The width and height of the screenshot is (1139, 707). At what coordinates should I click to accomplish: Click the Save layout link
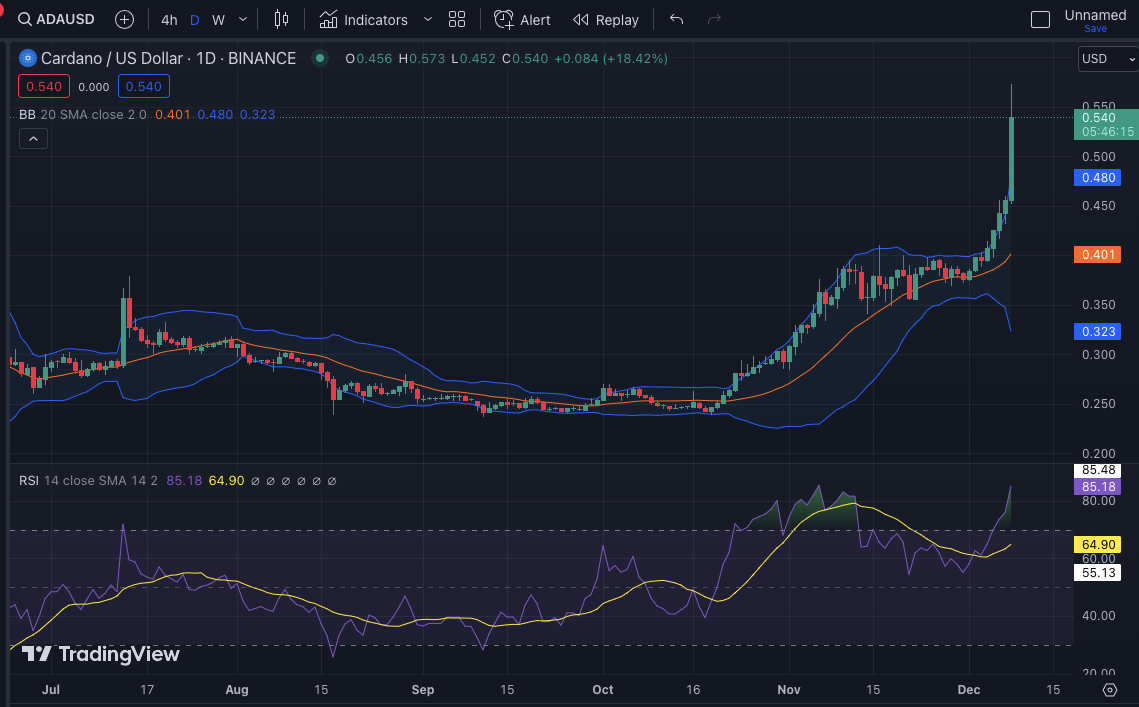pos(1095,29)
